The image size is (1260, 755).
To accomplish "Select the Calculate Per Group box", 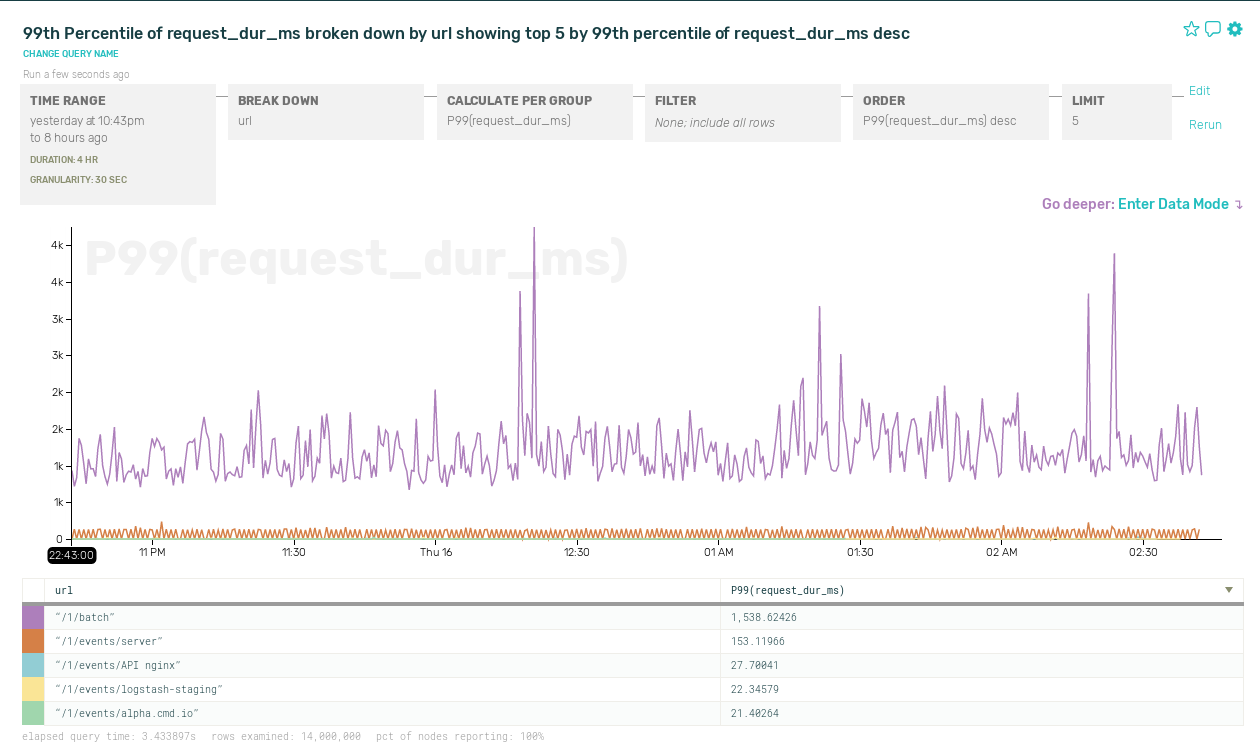I will (x=534, y=111).
